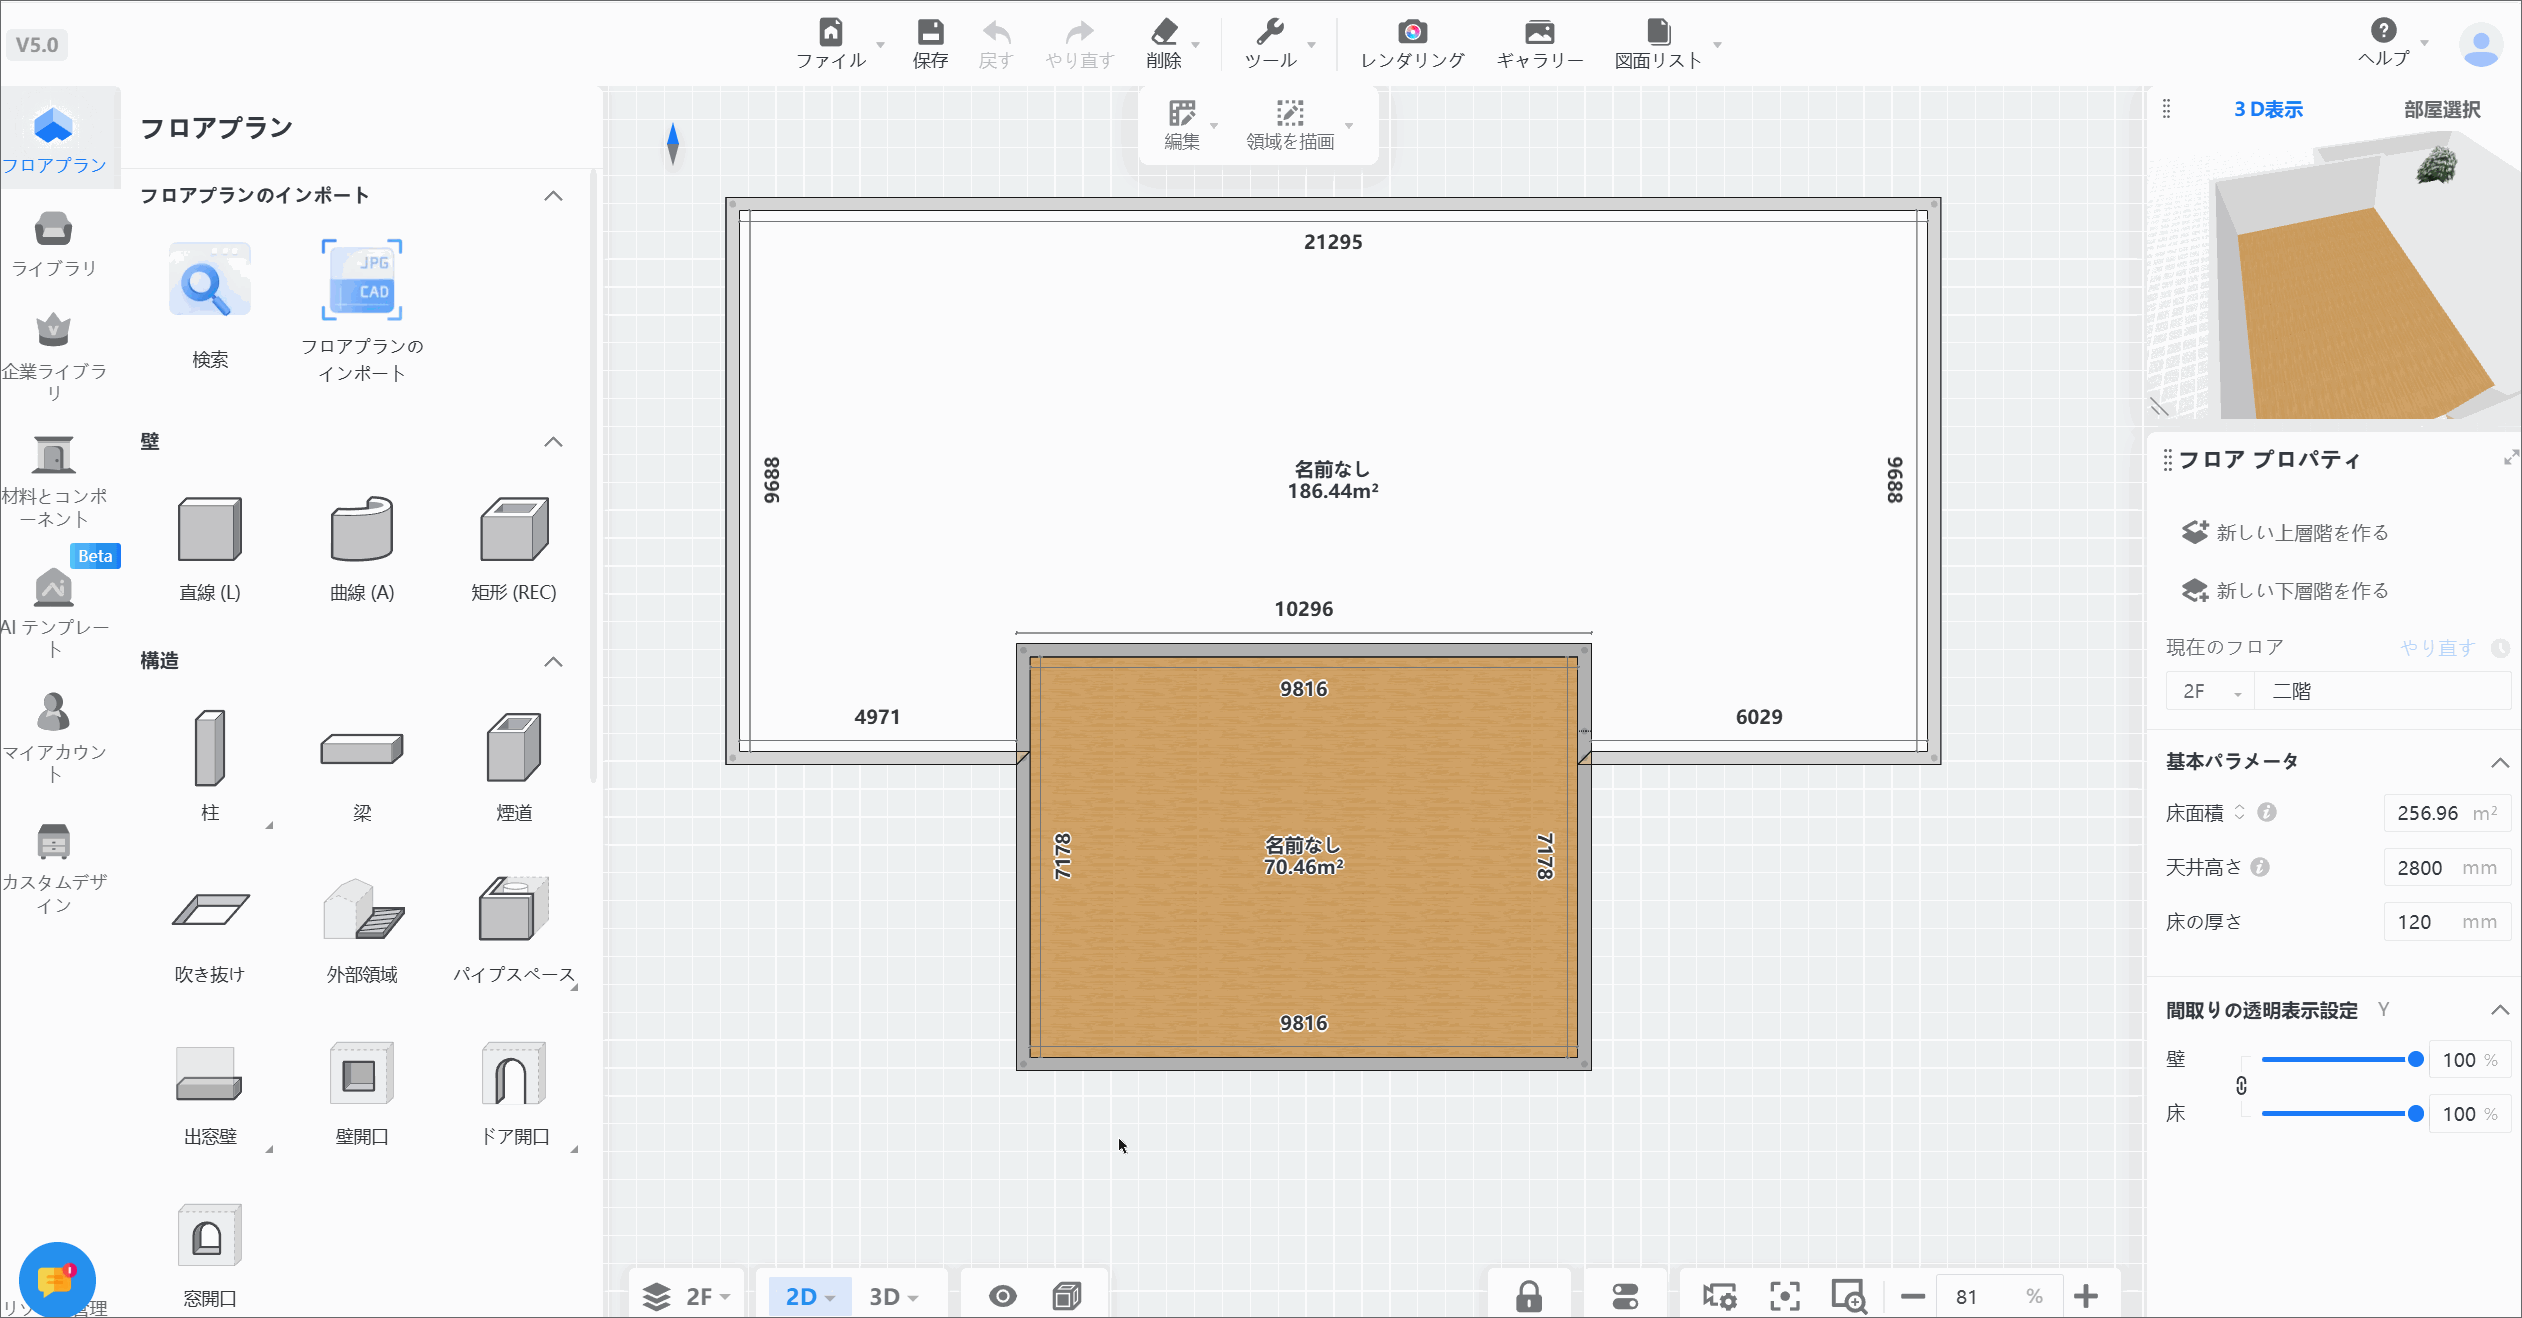2522x1318 pixels.
Task: Toggle the eye visibility button
Action: click(x=1002, y=1296)
